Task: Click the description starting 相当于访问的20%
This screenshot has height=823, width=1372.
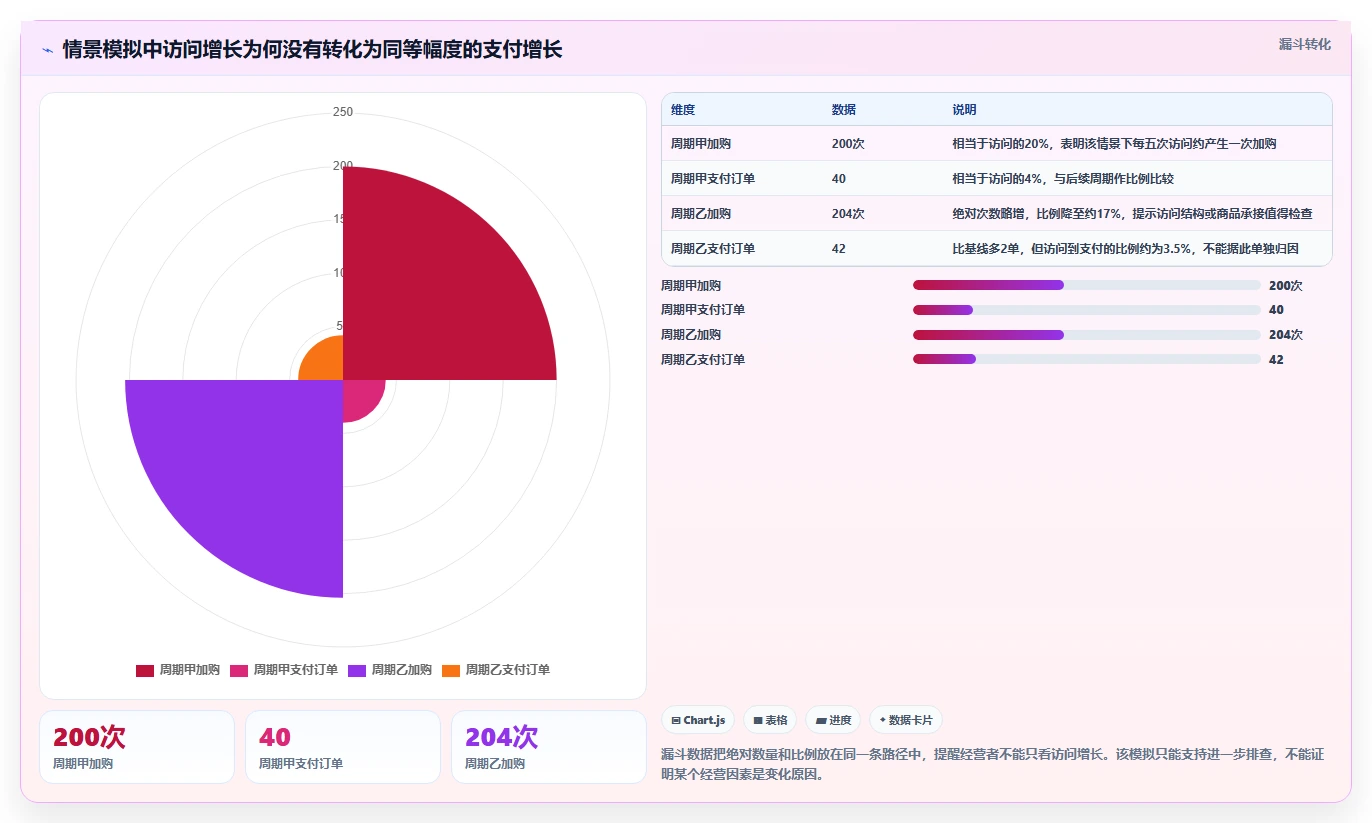Action: pyautogui.click(x=1114, y=144)
